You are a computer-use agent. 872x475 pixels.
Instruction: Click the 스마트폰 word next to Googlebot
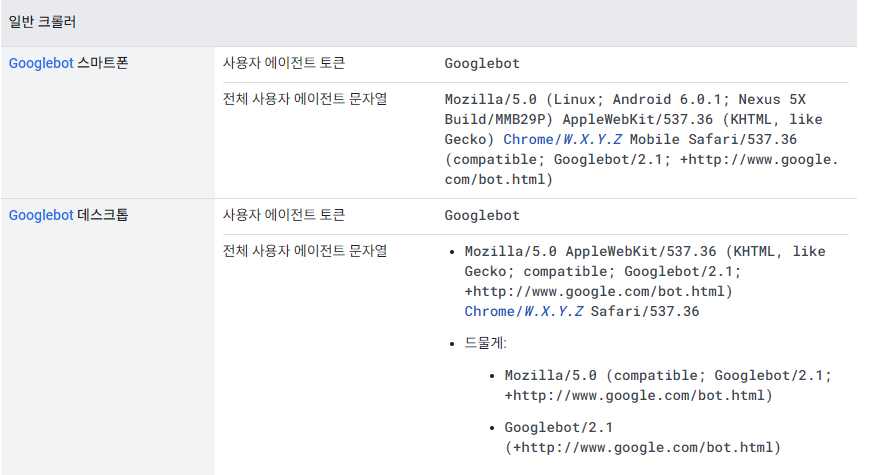click(102, 63)
